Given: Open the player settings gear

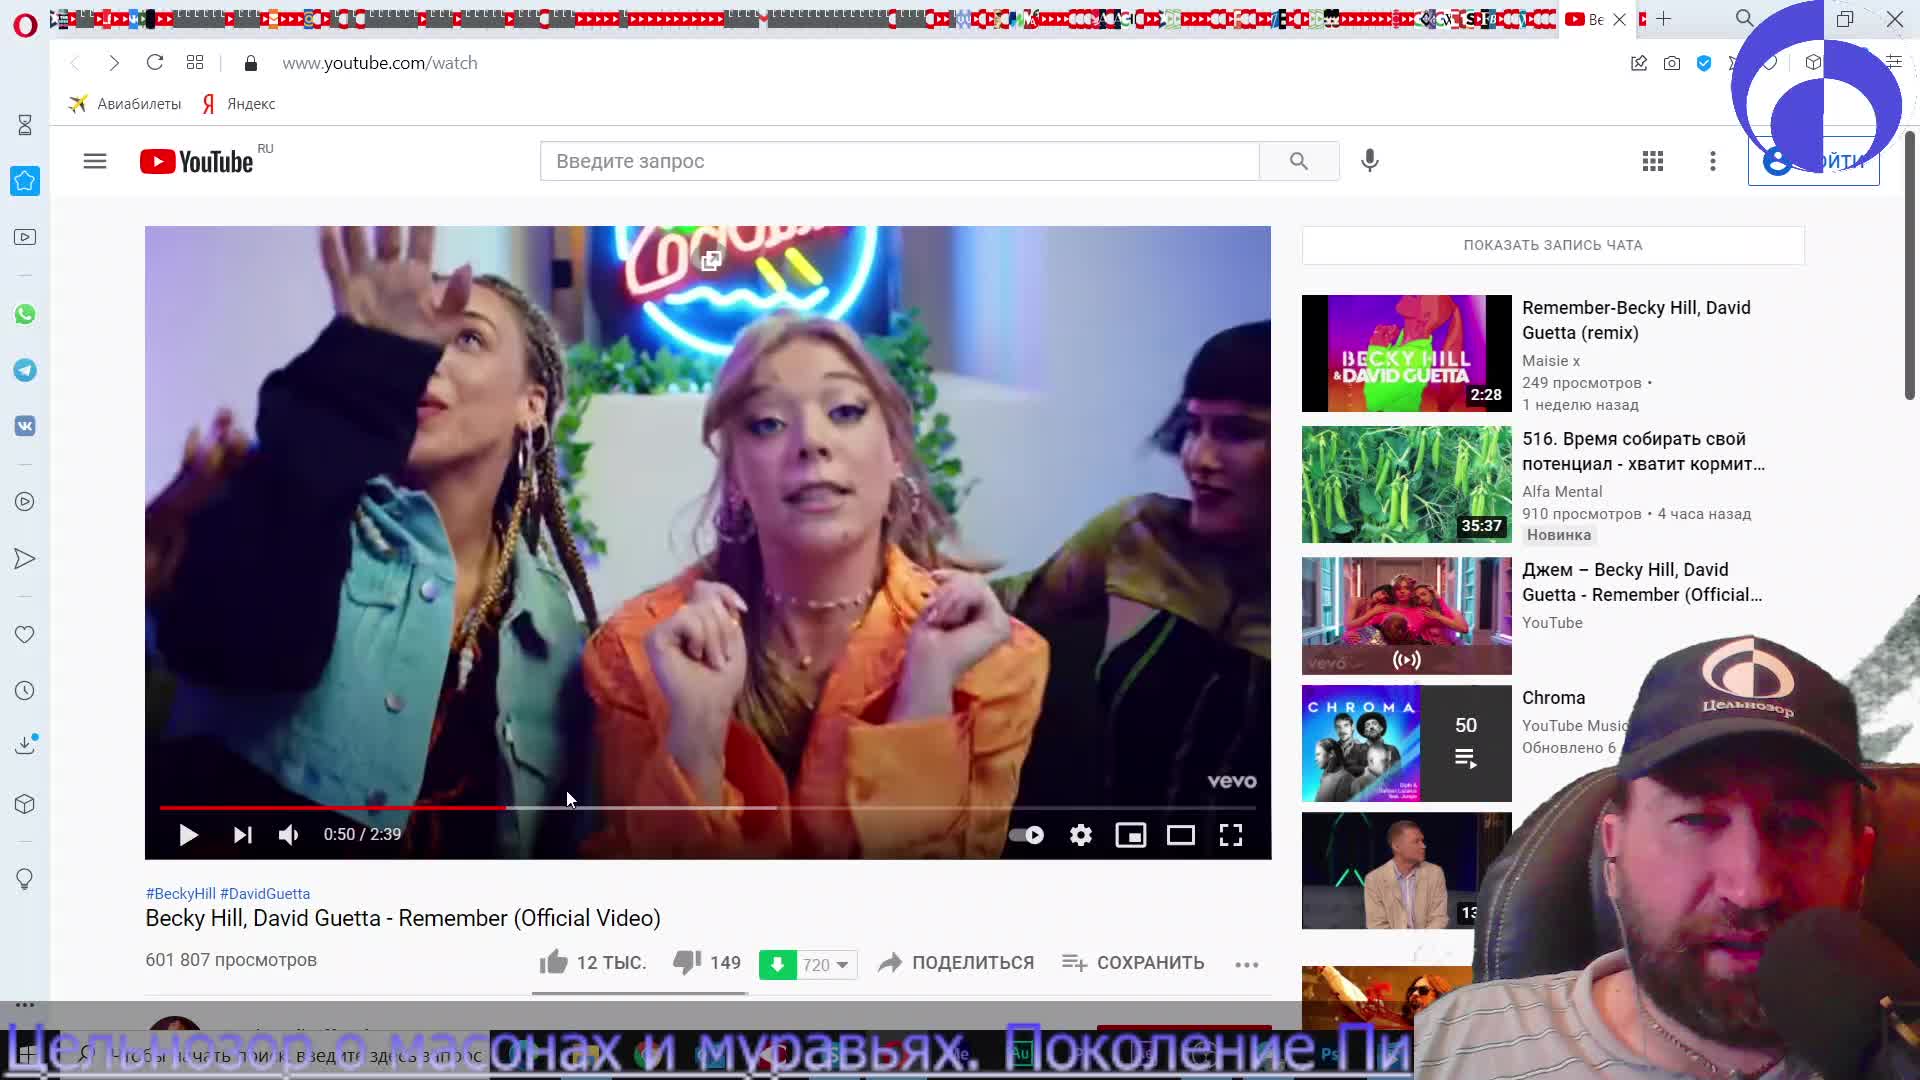Looking at the screenshot, I should tap(1081, 835).
